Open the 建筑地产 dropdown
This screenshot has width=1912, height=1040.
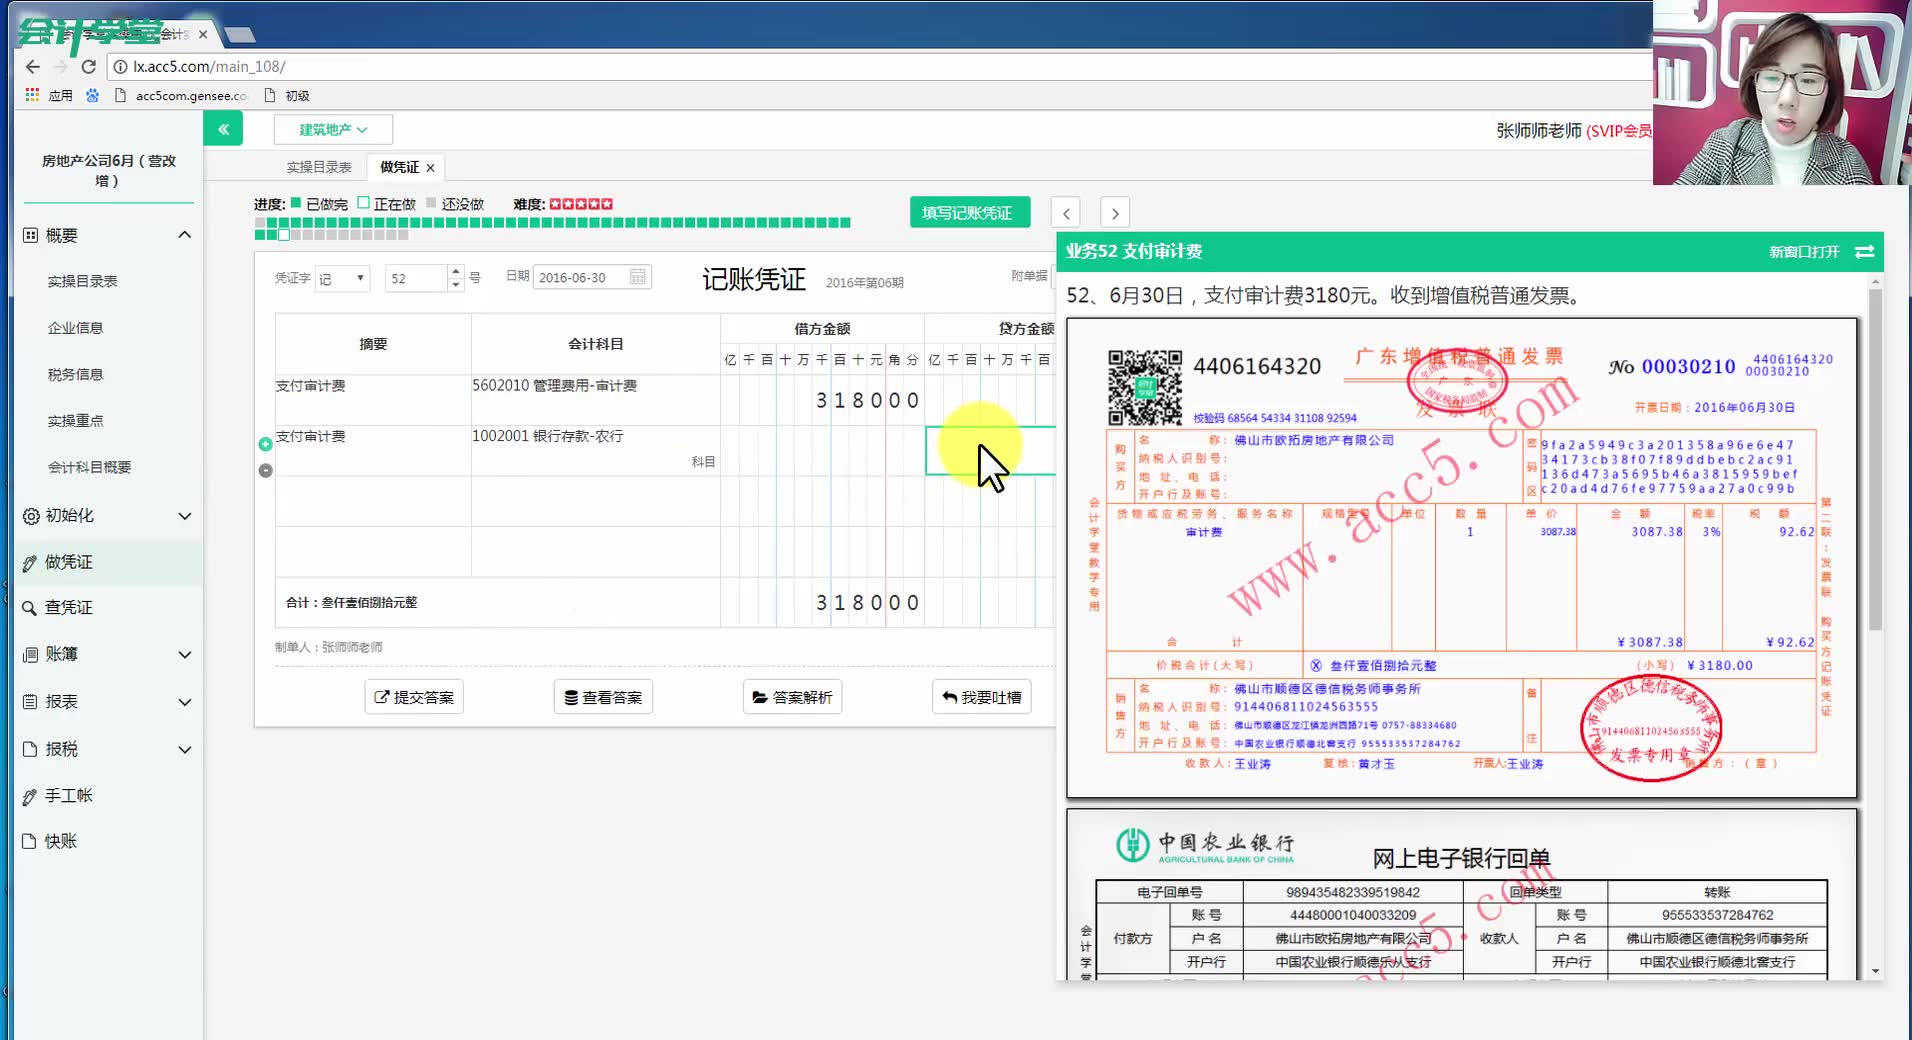click(x=332, y=129)
